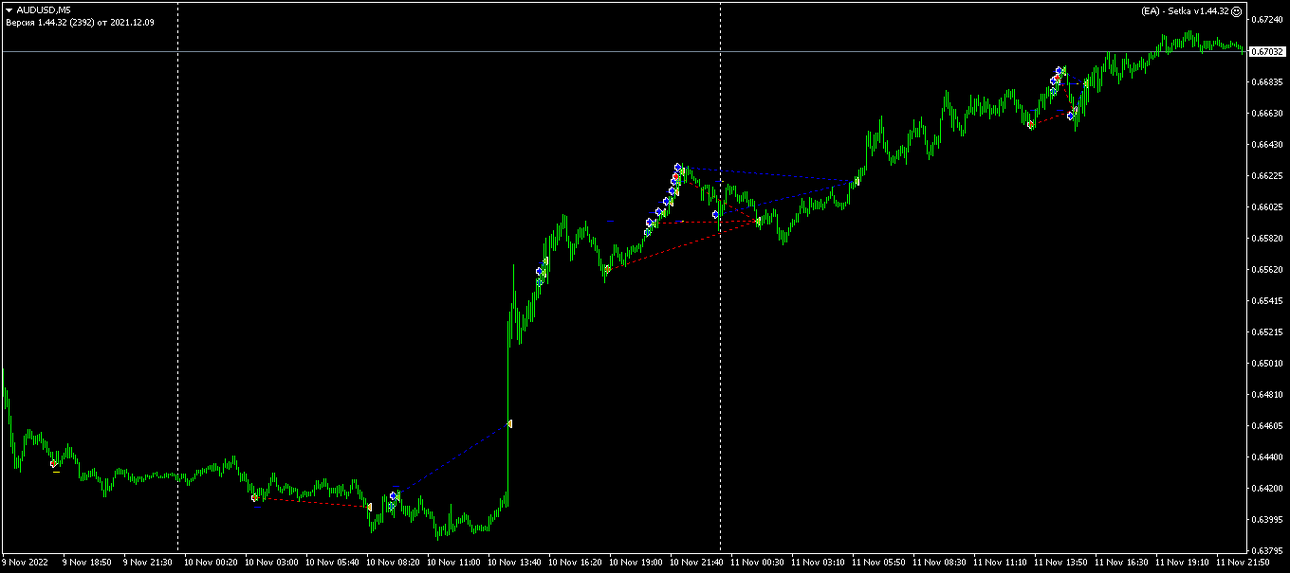Image resolution: width=1290 pixels, height=573 pixels.
Task: Select the red sell marker near 11 Nov 13:50
Action: [x=1030, y=125]
